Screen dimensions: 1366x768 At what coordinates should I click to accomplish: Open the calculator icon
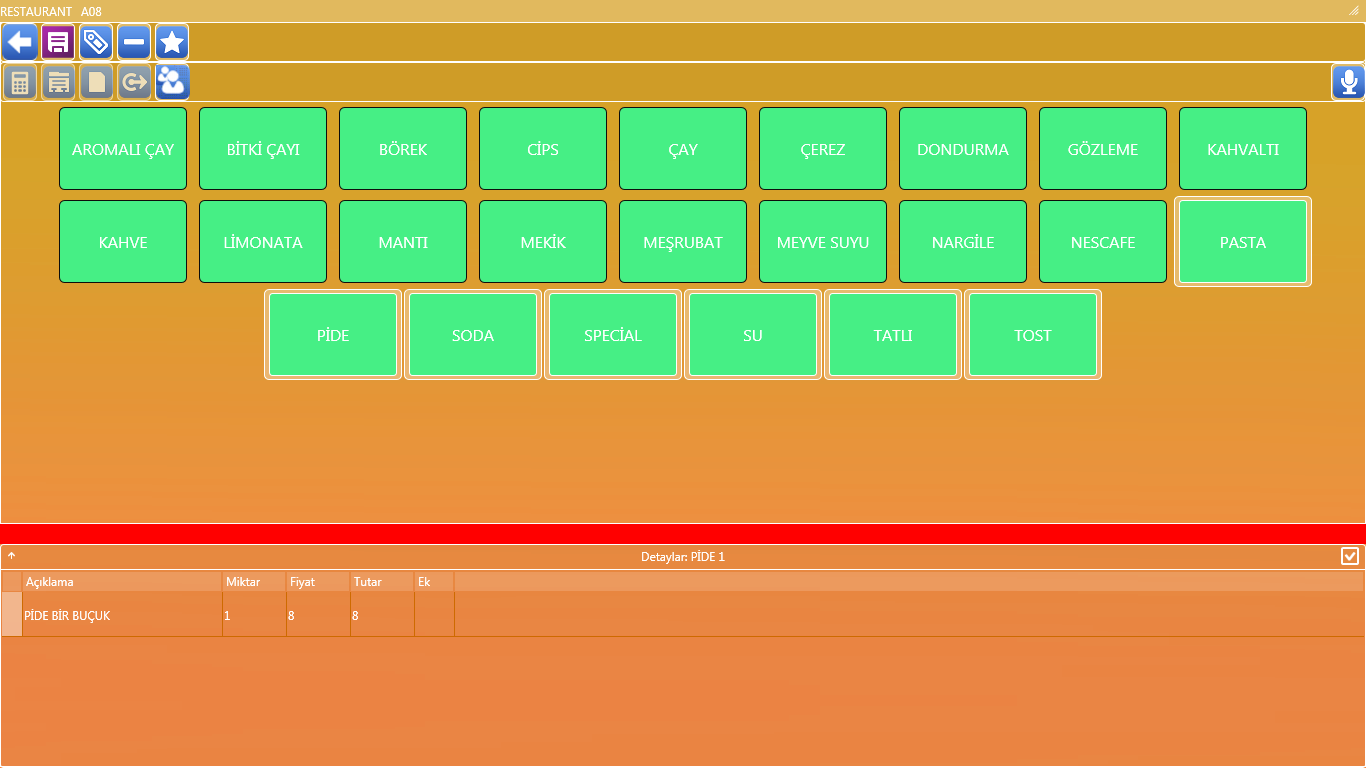pos(20,82)
